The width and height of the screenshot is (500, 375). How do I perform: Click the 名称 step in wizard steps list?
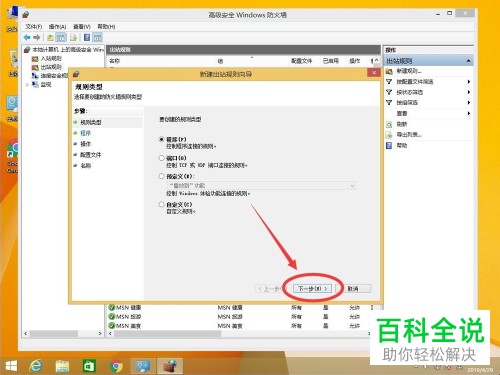[86, 166]
